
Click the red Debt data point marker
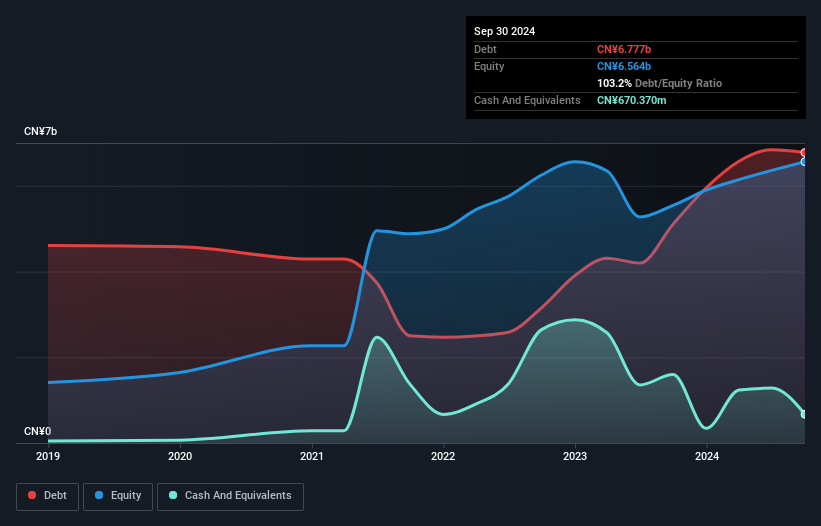click(x=804, y=153)
